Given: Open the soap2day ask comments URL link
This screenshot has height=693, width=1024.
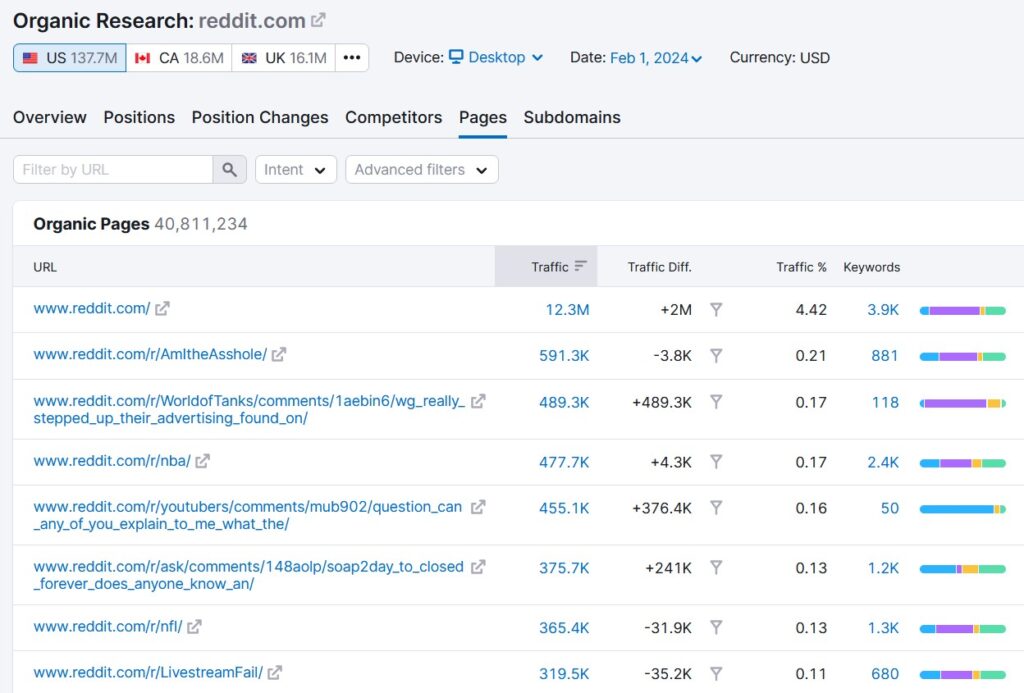Looking at the screenshot, I should click(x=249, y=575).
